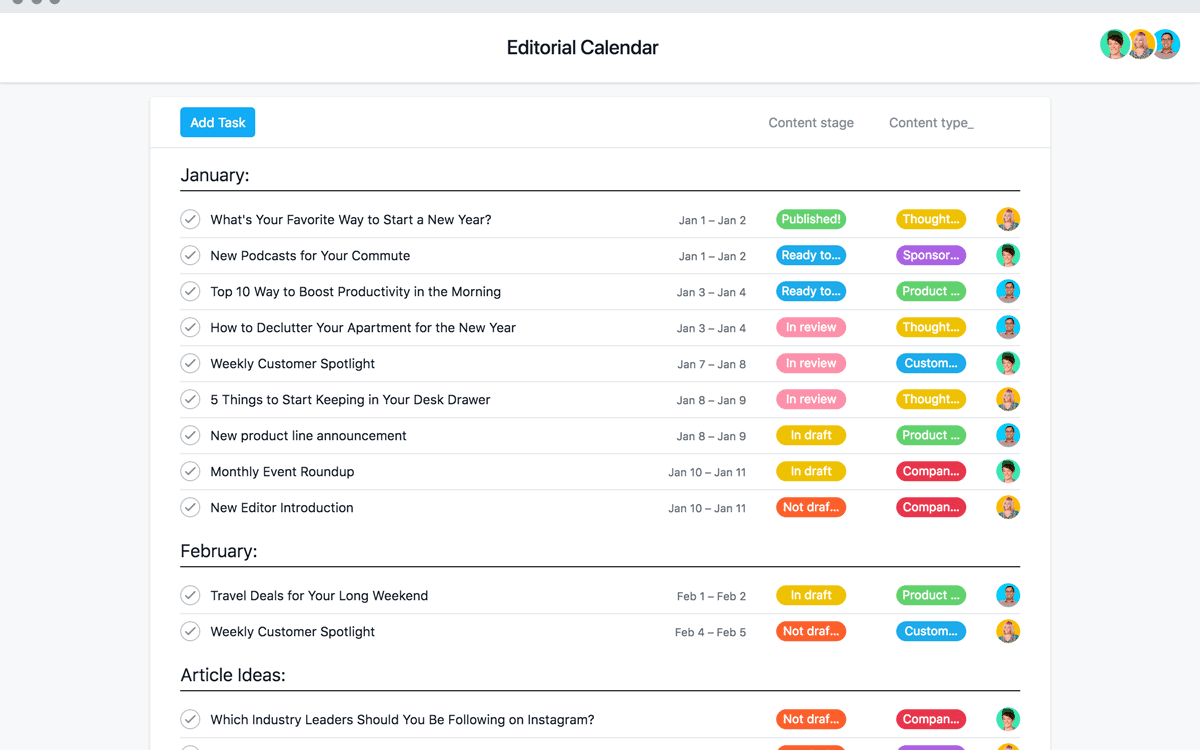Click the assignee avatar on the Feb 4 Spotlight row
The width and height of the screenshot is (1200, 750).
pyautogui.click(x=1008, y=631)
